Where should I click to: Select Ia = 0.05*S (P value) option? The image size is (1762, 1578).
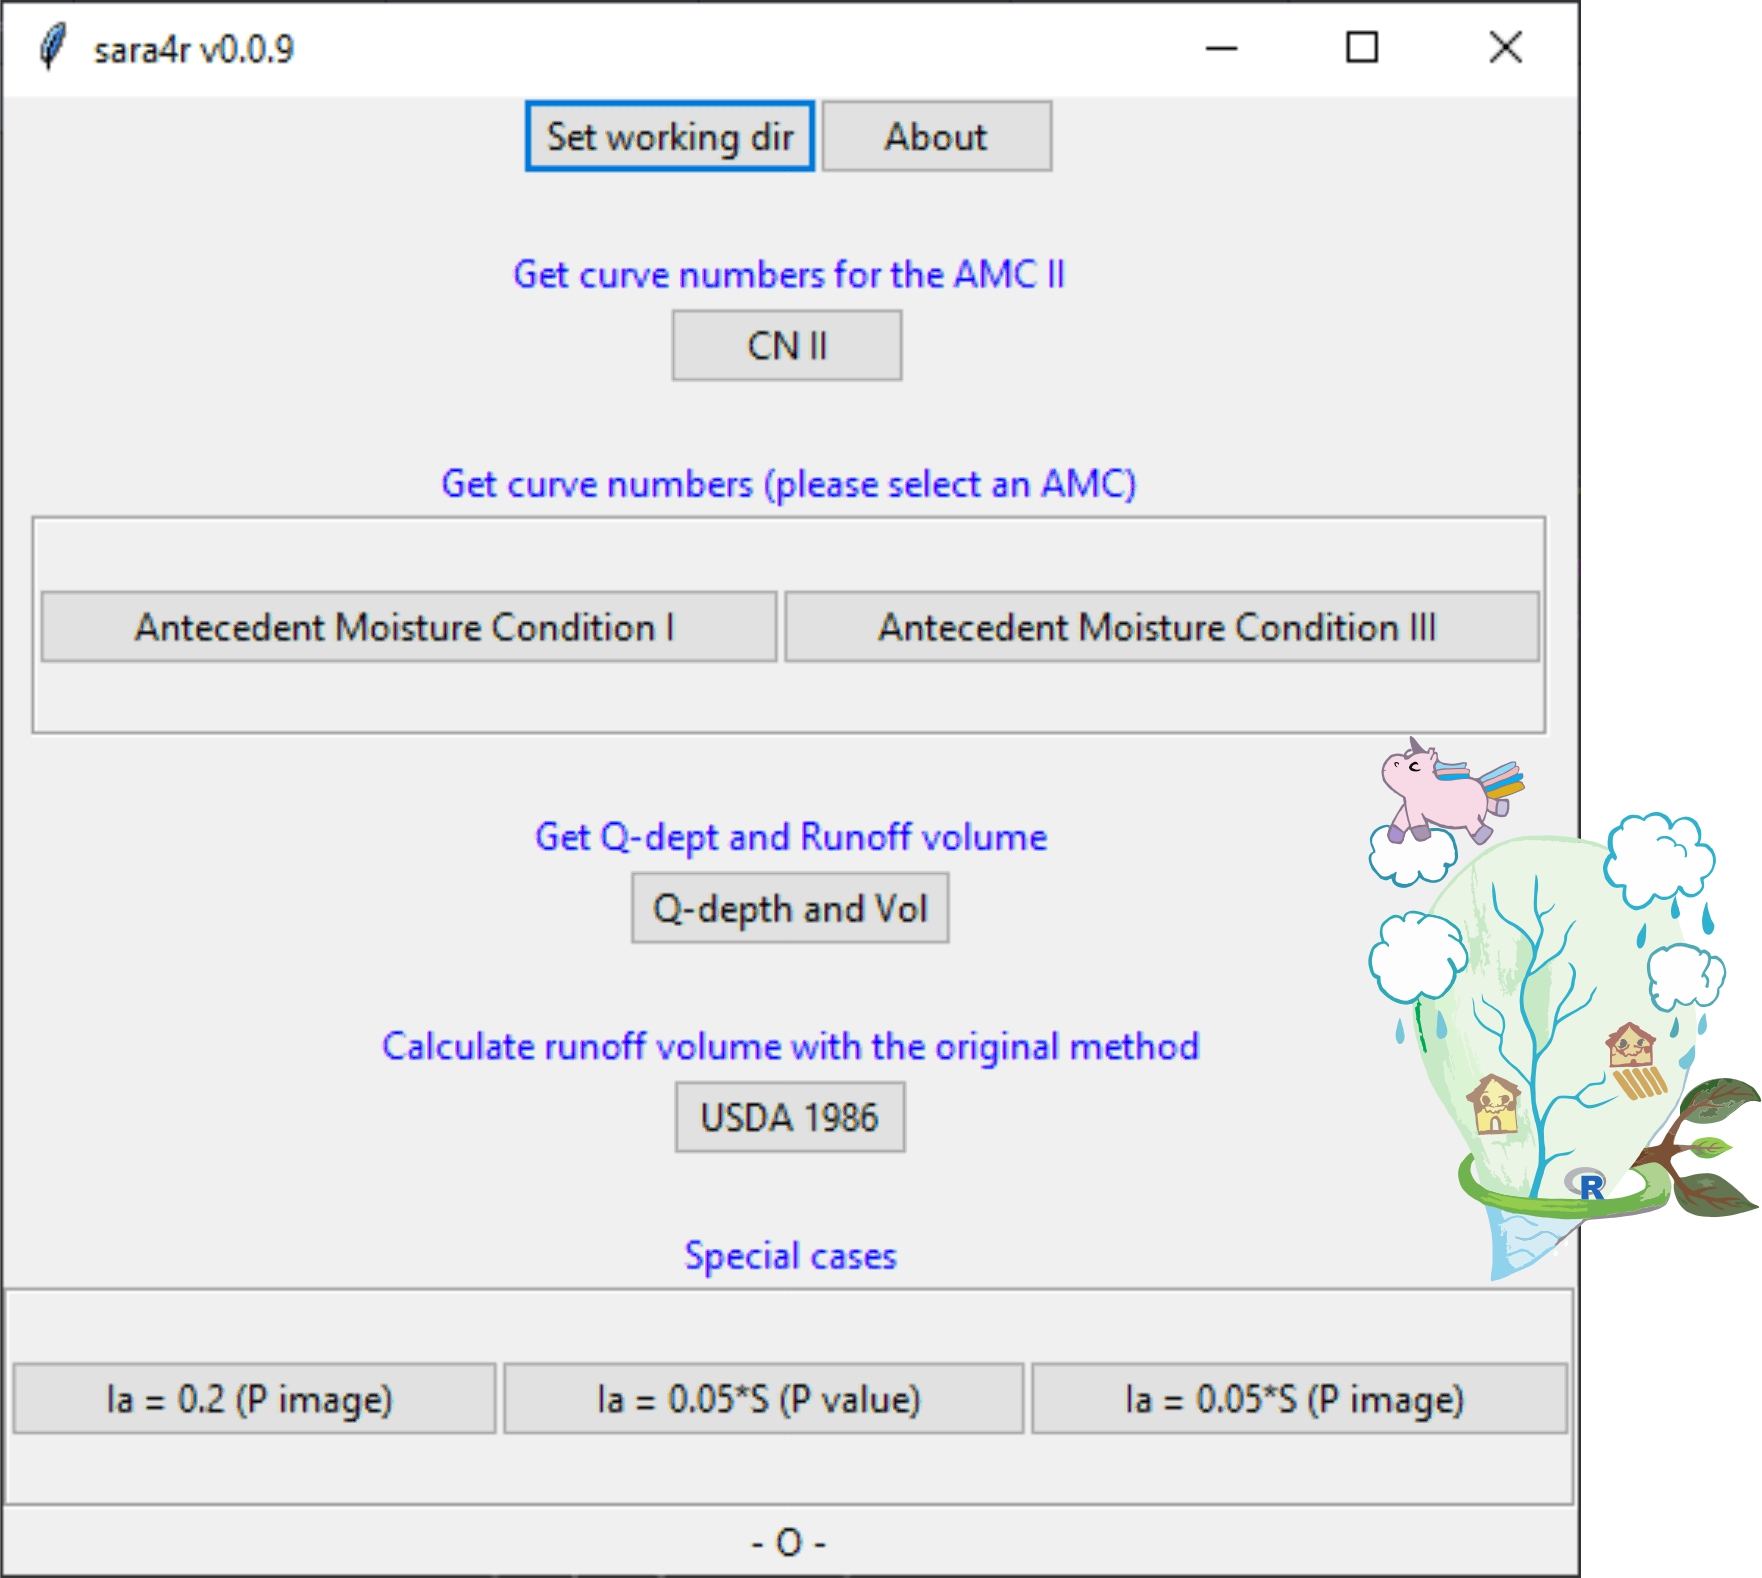tap(762, 1399)
